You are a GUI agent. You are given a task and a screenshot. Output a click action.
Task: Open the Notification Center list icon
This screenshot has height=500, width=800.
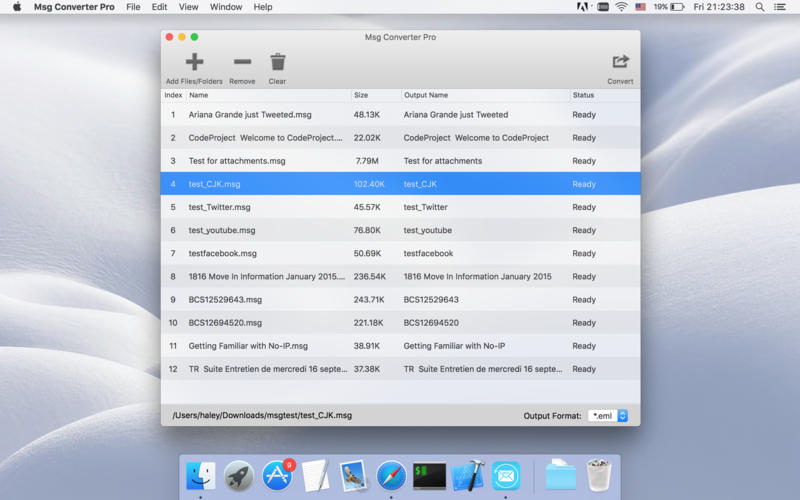click(780, 7)
